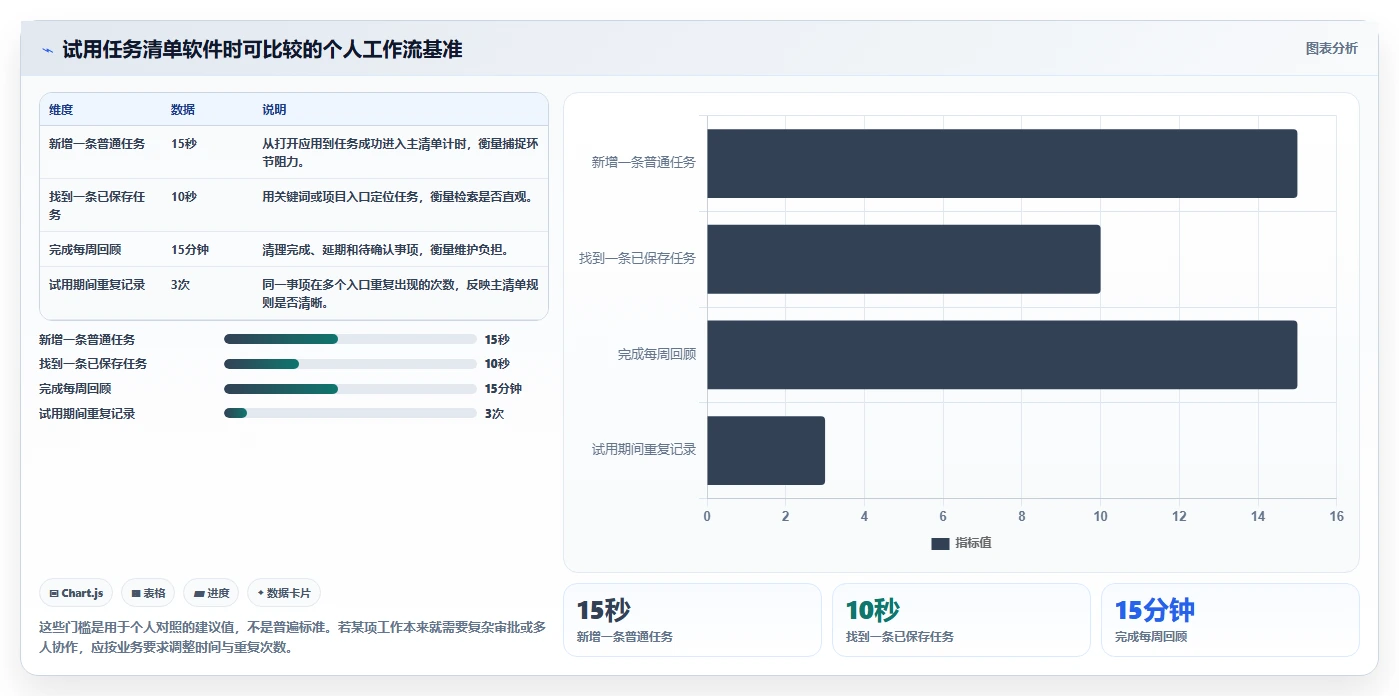Toggle the 指标值 legend item under the chart
The height and width of the screenshot is (696, 1399).
961,543
